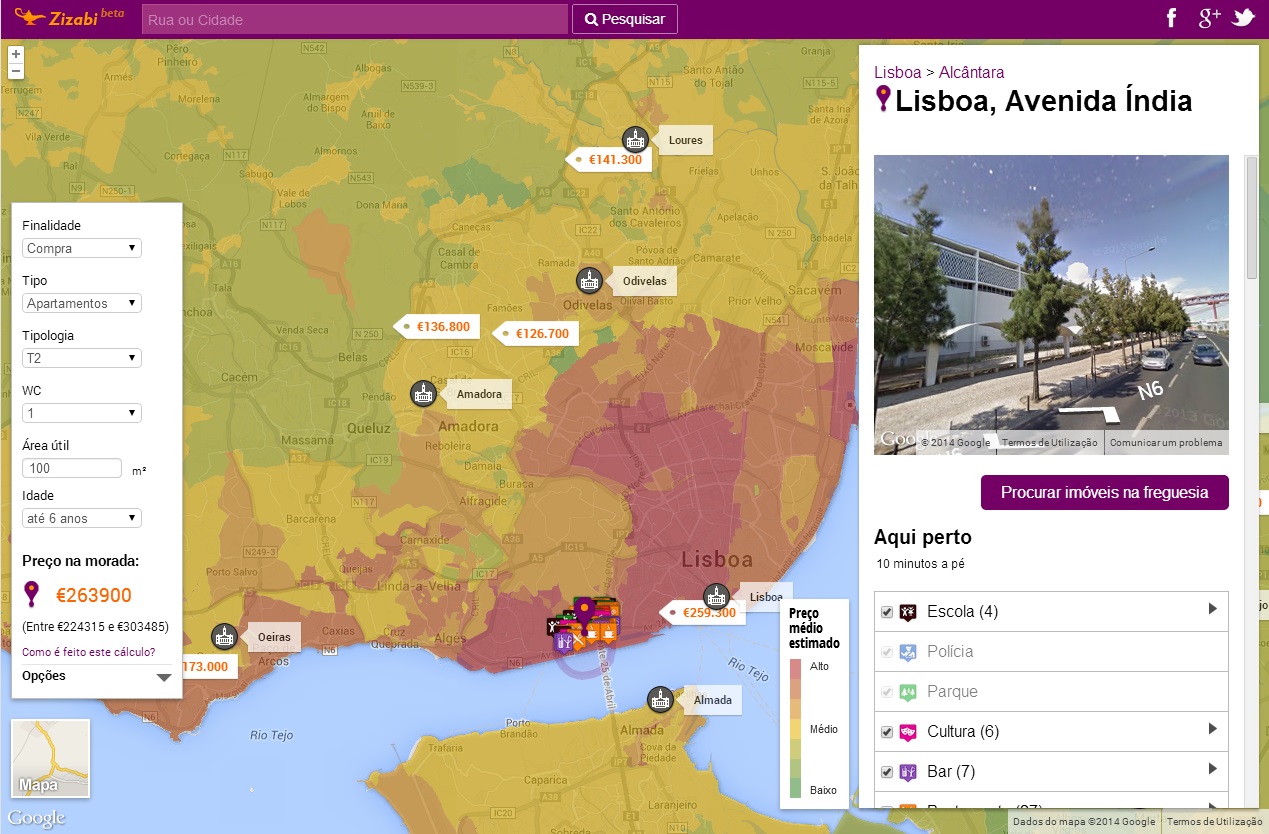
Task: Expand the Bar (7) list arrow
Action: point(1212,769)
